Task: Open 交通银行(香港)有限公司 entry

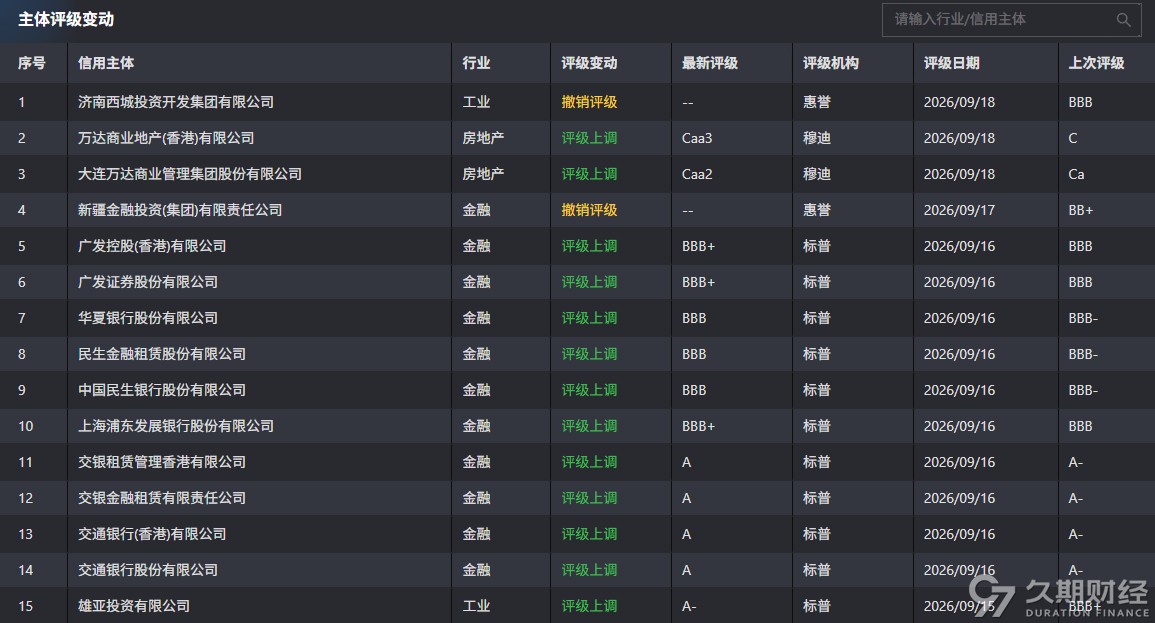Action: pos(152,535)
